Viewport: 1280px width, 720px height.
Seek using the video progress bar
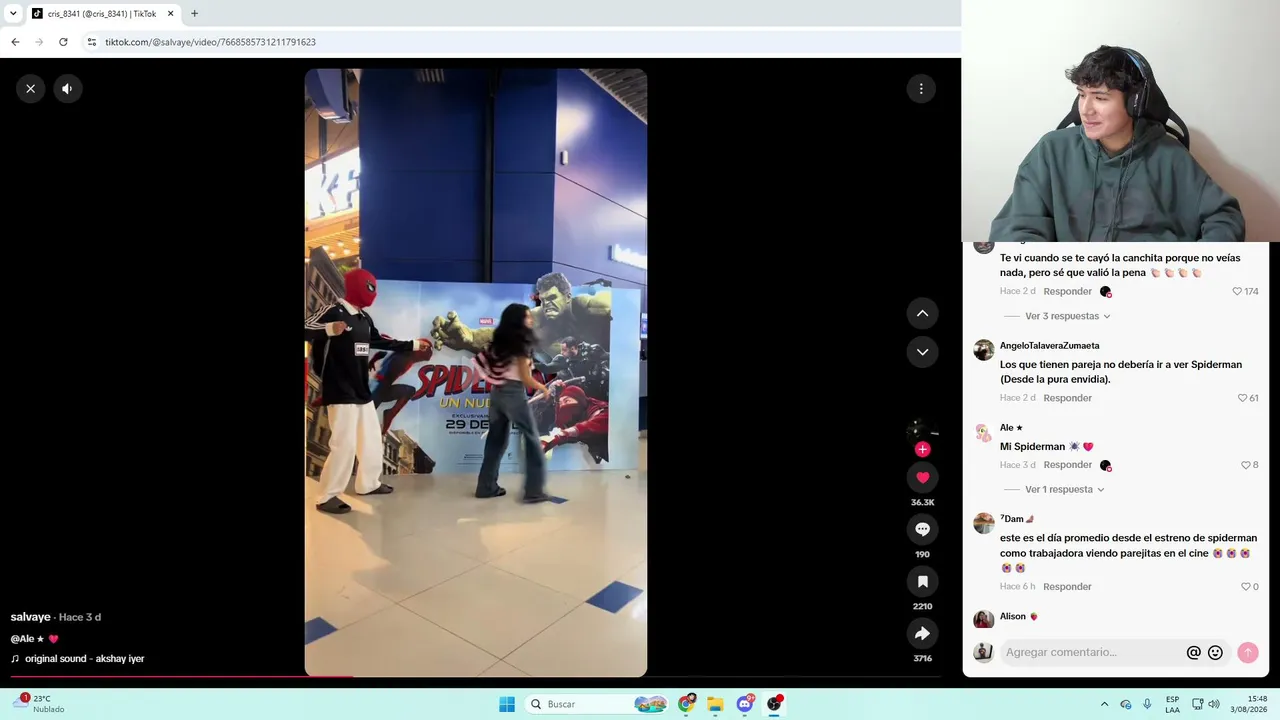pos(476,677)
